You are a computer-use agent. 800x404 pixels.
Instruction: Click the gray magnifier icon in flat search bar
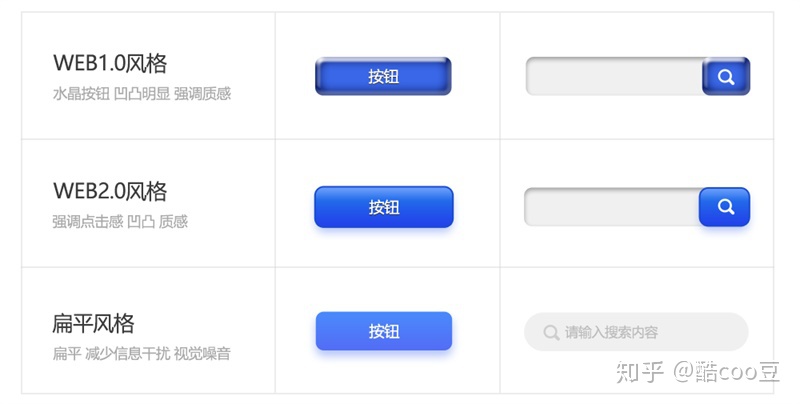coord(551,333)
